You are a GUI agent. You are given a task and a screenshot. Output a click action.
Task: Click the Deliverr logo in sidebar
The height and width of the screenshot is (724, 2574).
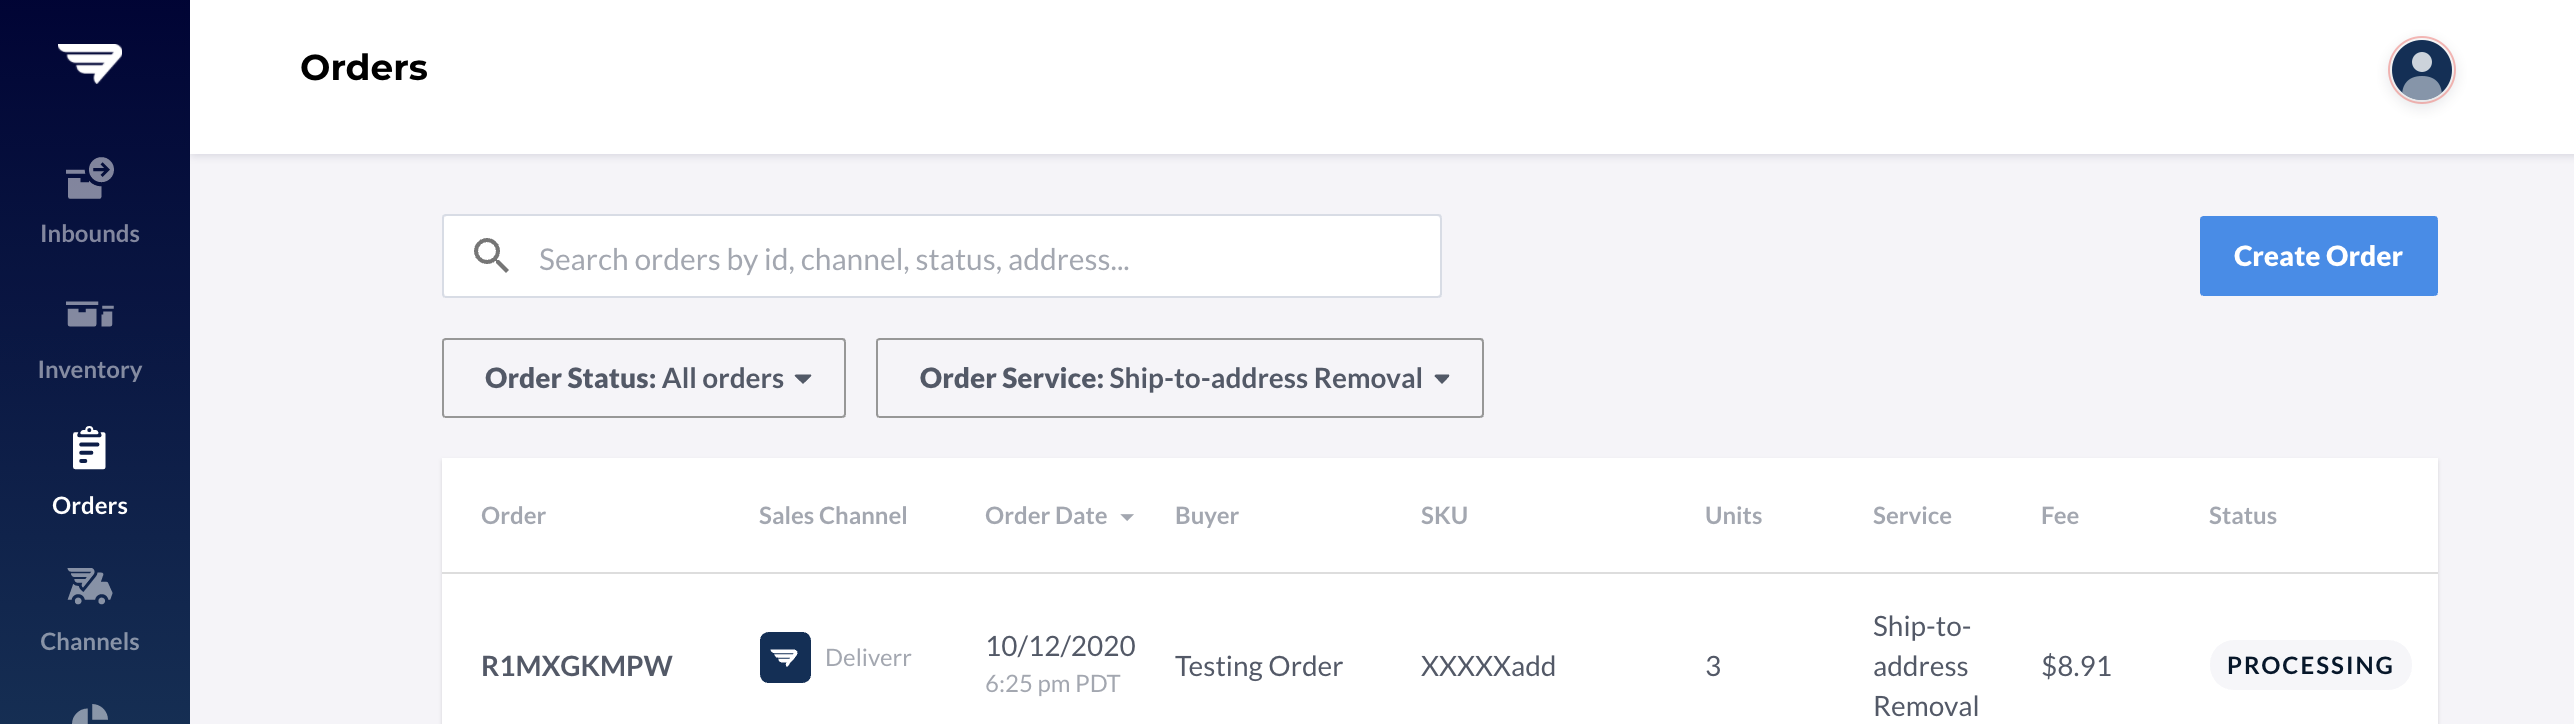click(90, 63)
